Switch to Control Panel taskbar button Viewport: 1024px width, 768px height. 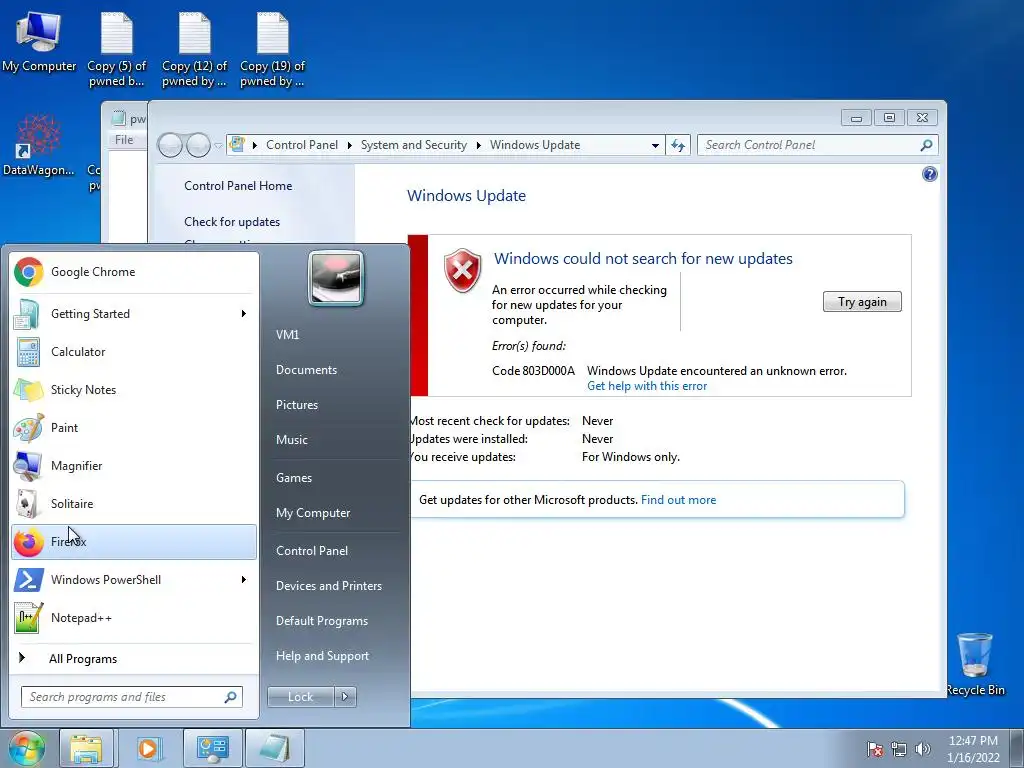click(x=212, y=748)
